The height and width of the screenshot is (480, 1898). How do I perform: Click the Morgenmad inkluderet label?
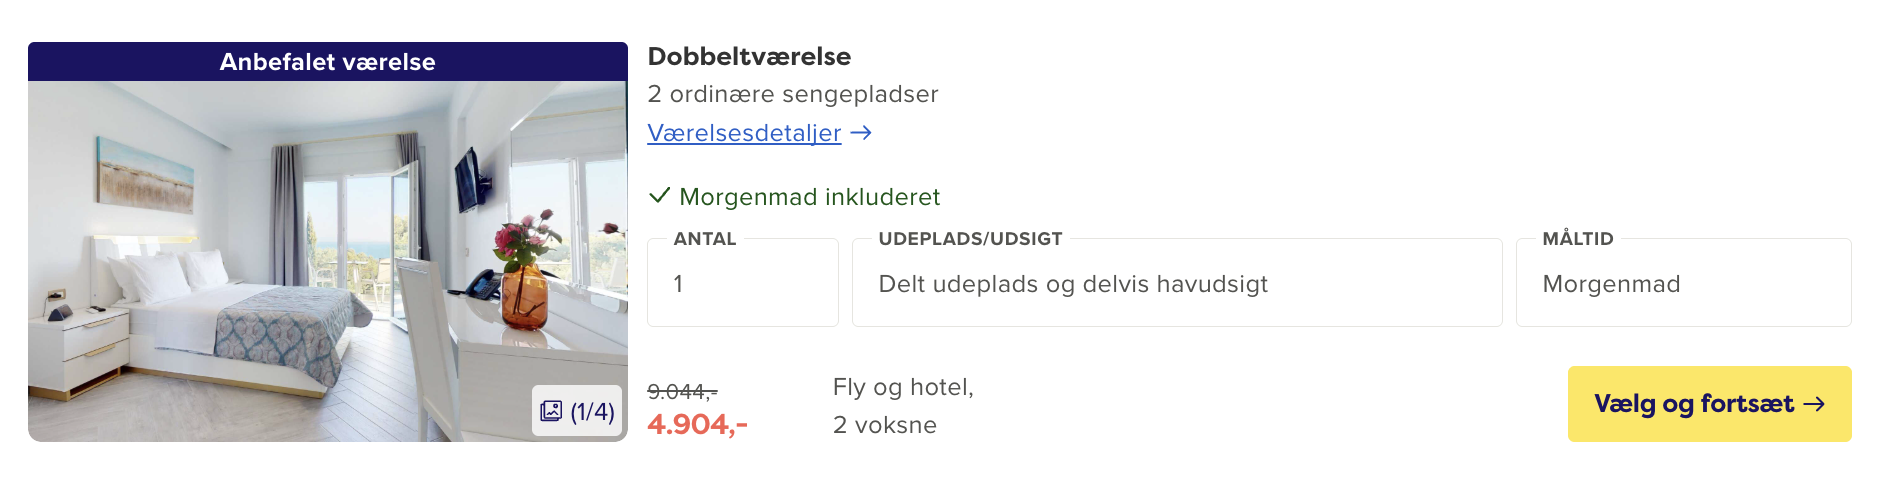[809, 197]
